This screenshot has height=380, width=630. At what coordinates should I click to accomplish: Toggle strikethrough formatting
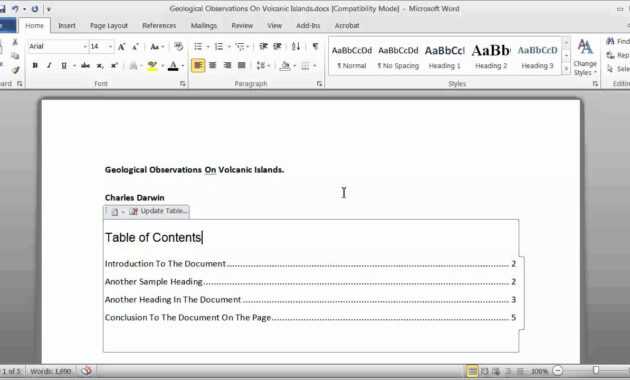coord(85,65)
